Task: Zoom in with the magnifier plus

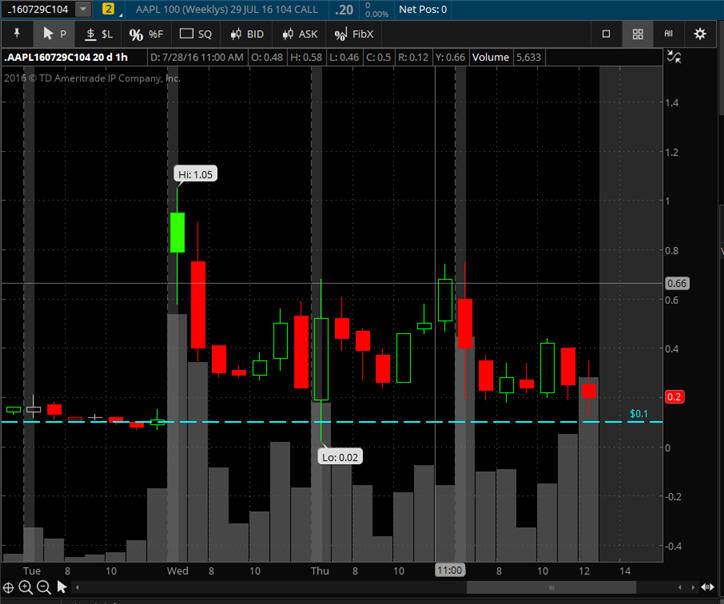Action: coord(25,587)
